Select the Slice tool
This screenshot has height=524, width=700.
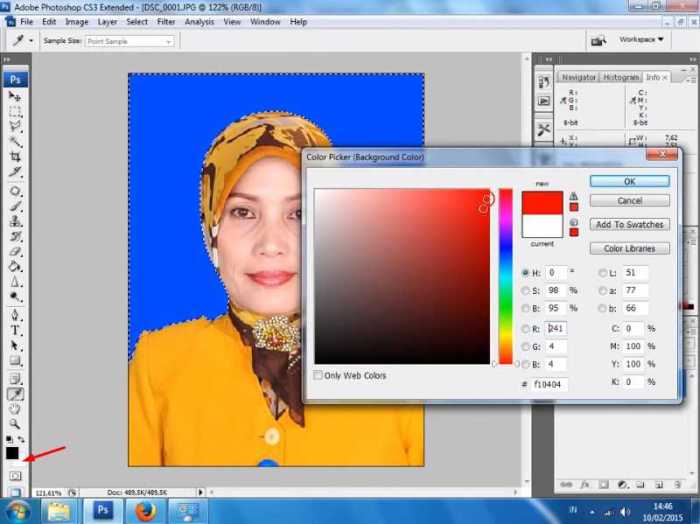point(15,172)
